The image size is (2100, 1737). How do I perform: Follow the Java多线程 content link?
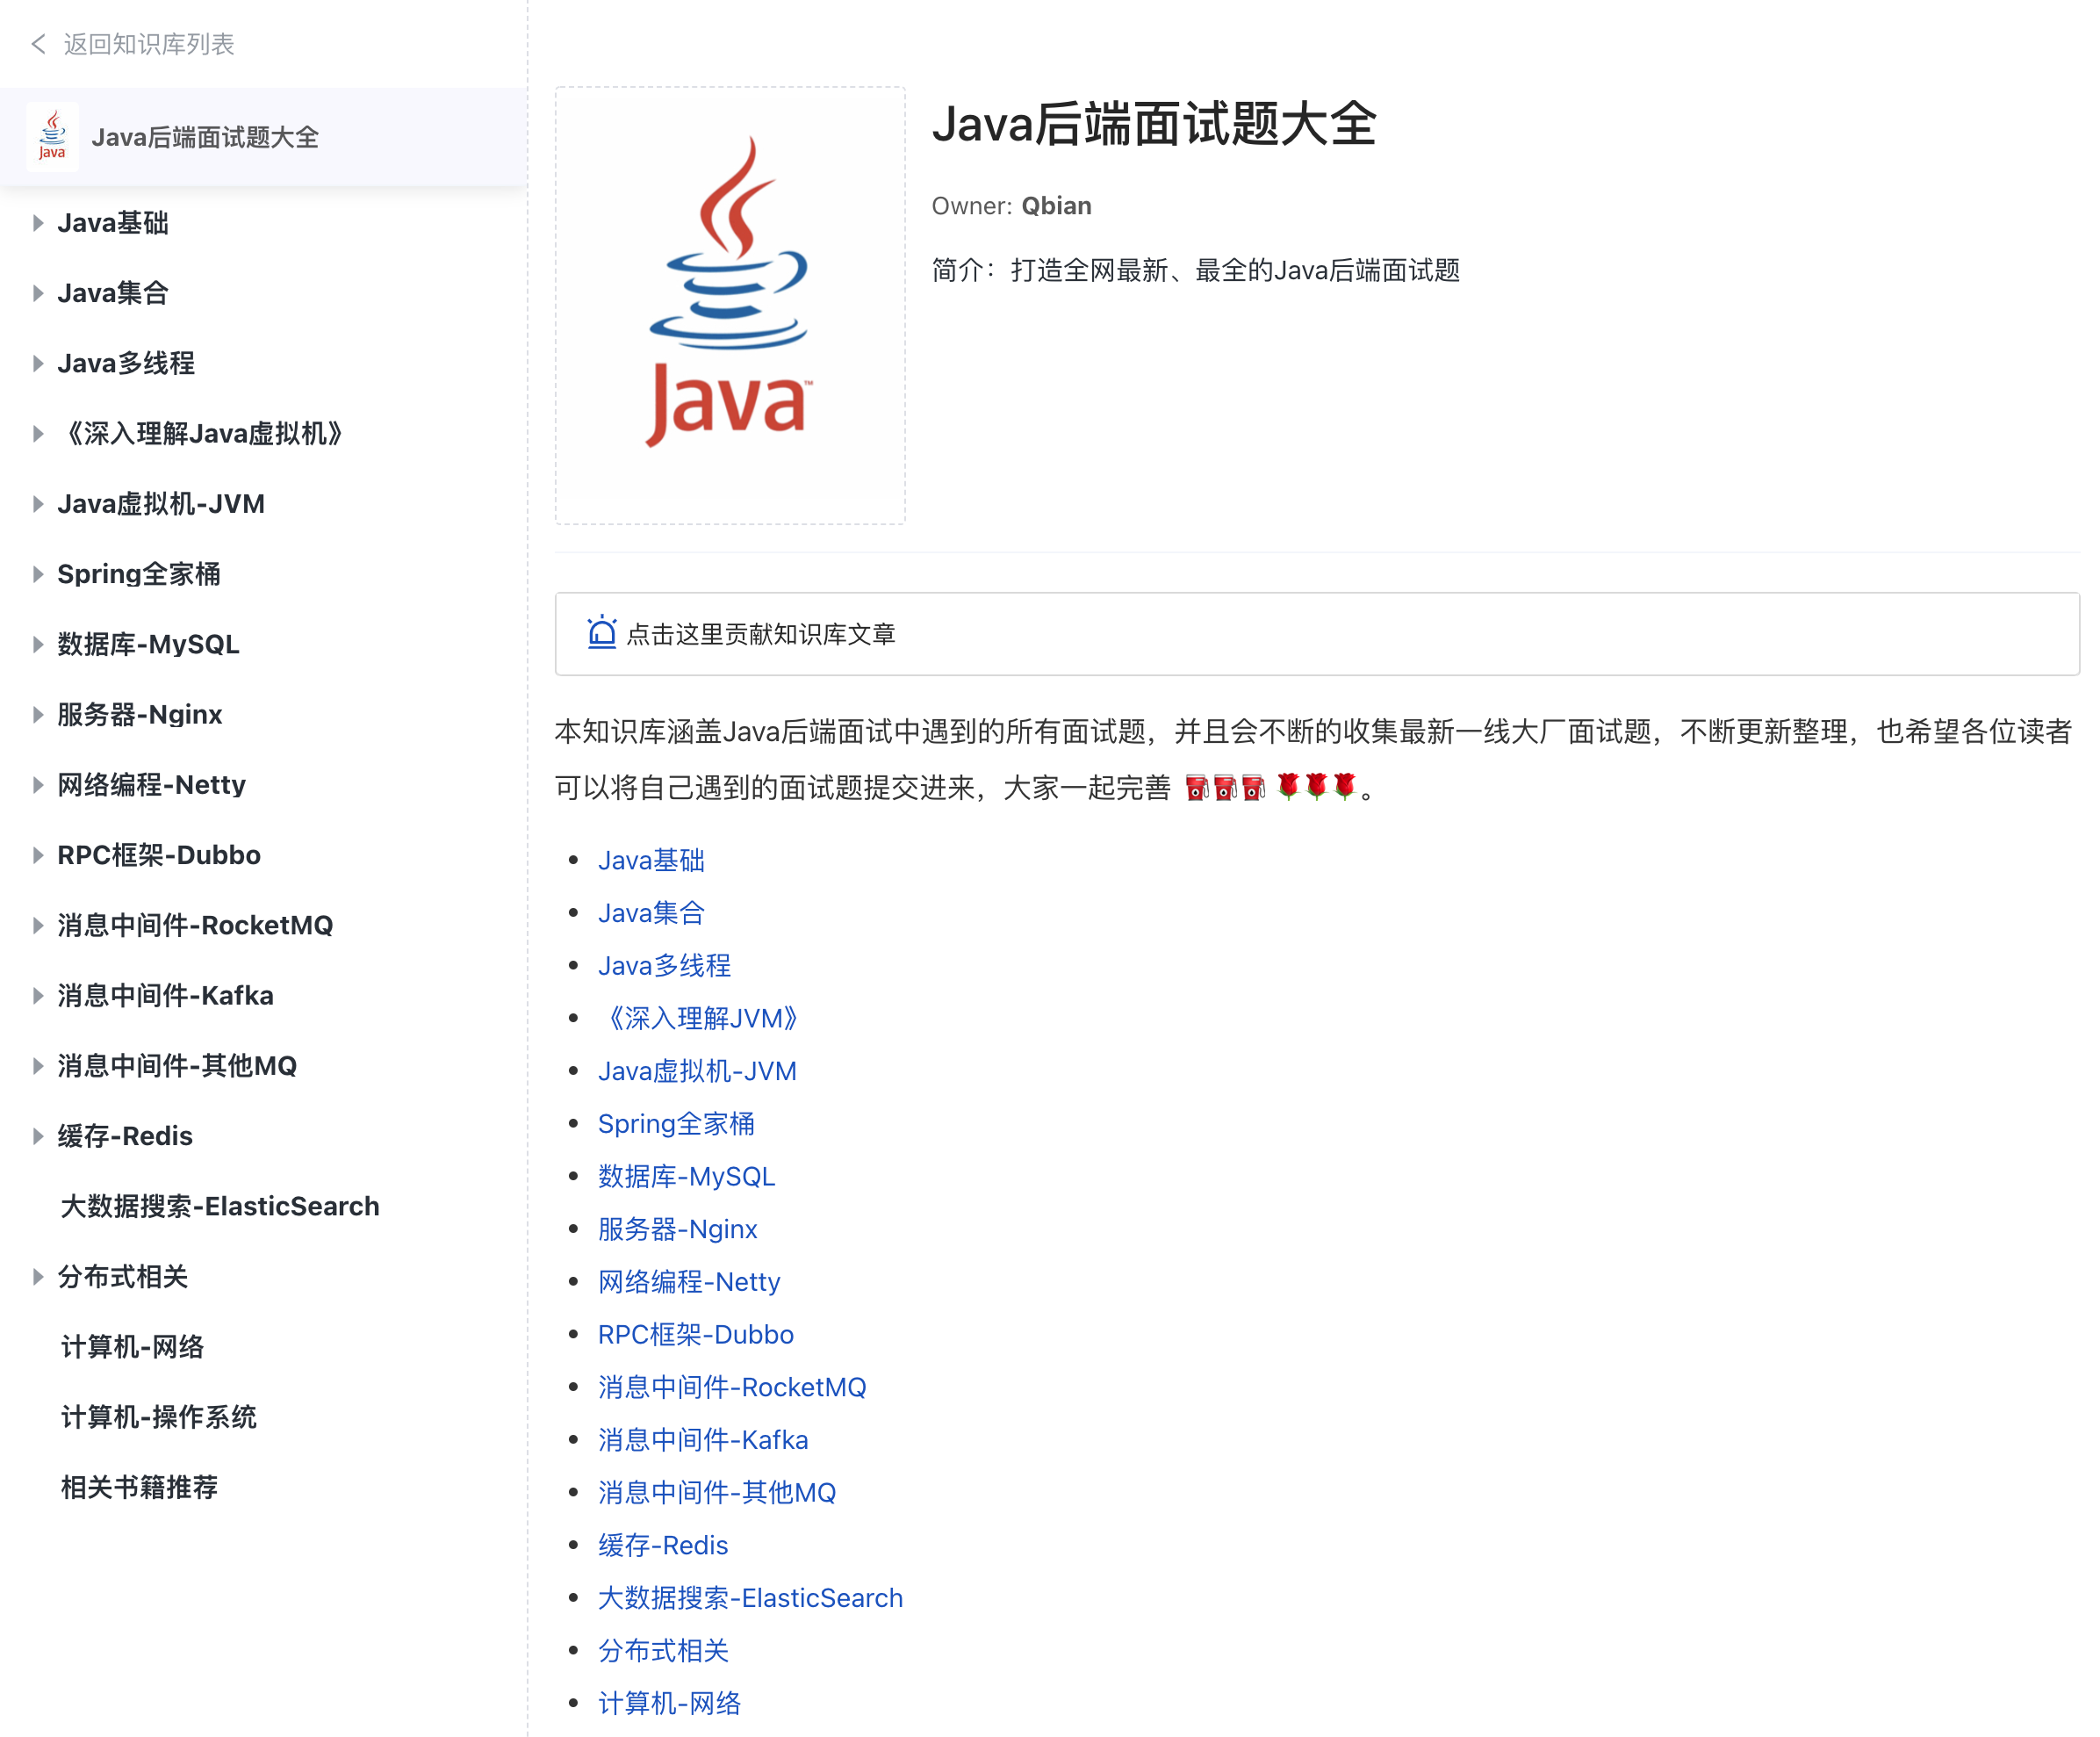(x=664, y=965)
